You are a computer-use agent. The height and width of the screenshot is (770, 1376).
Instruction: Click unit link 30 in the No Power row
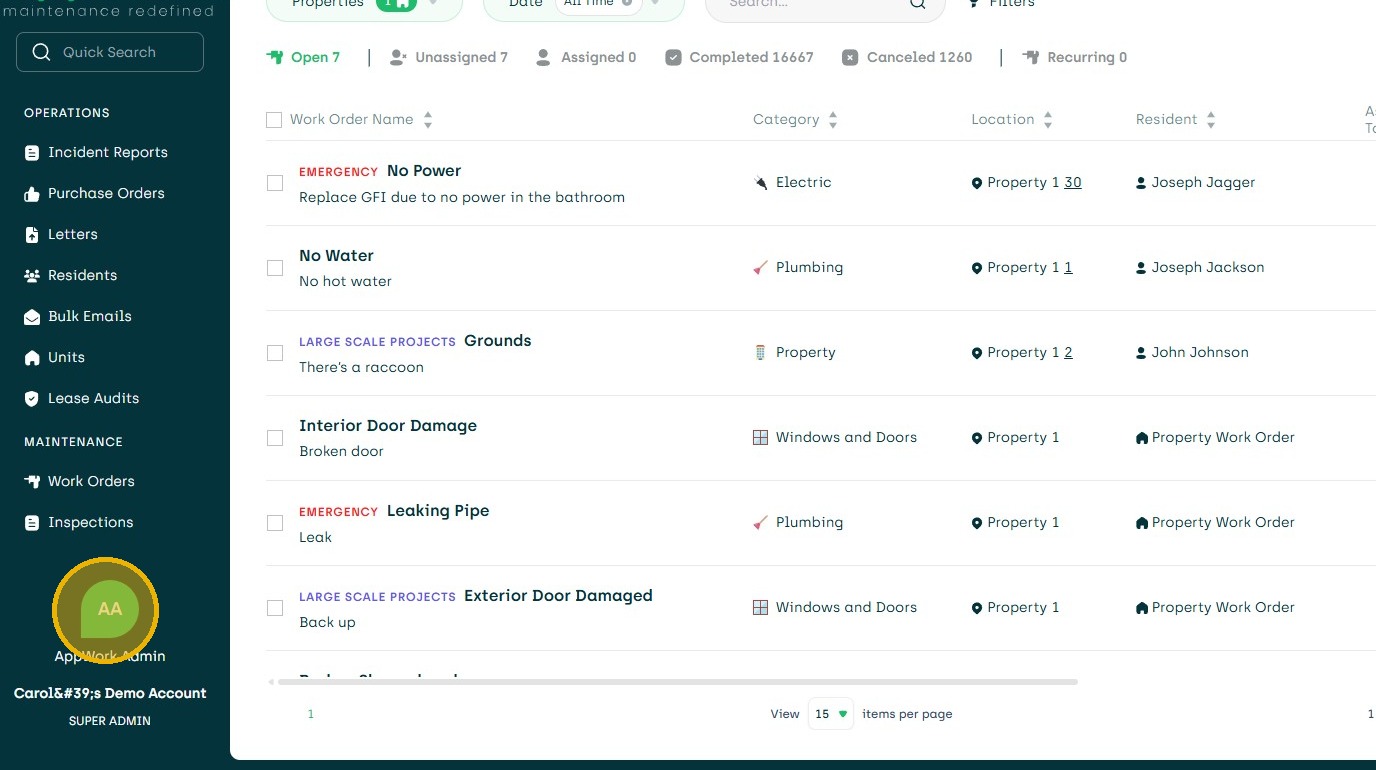[x=1073, y=183]
